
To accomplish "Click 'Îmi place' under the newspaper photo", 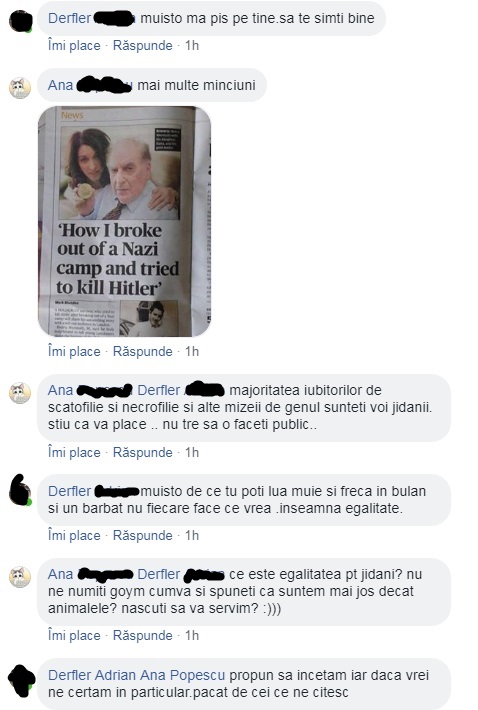I will tap(74, 351).
